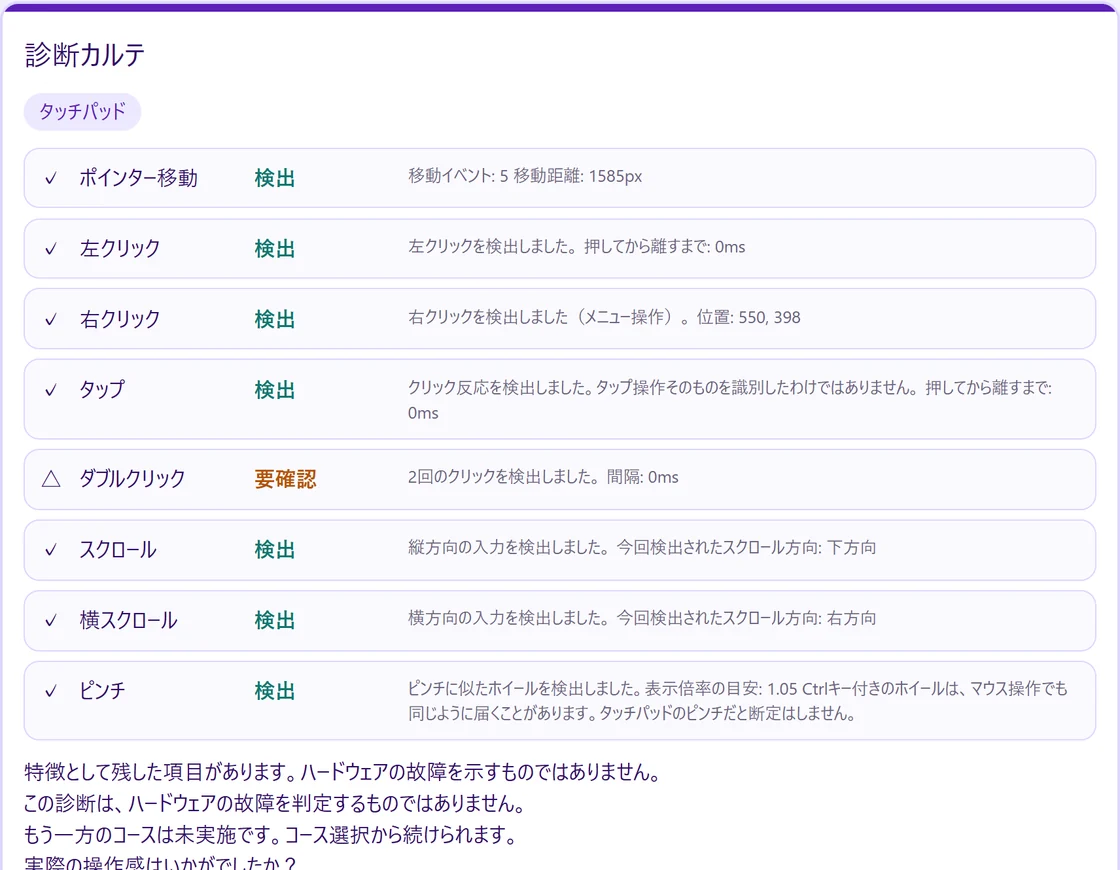Select the ダブルクリック row label
This screenshot has height=870, width=1120.
132,479
